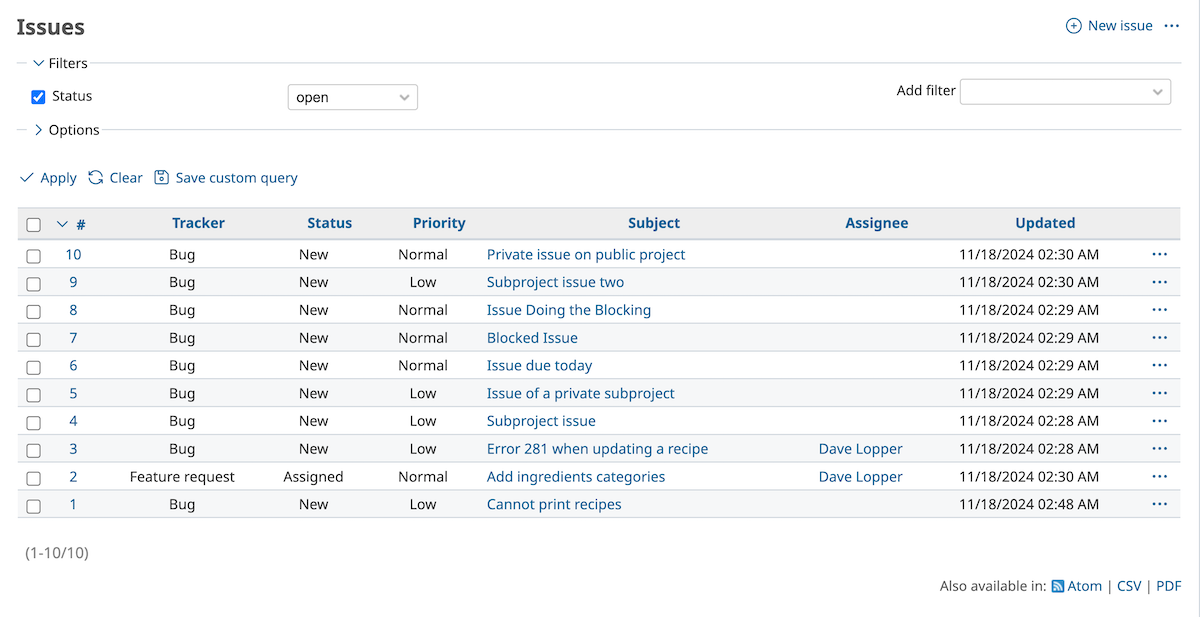Click the Clear filters reload icon
The width and height of the screenshot is (1200, 617).
click(96, 178)
